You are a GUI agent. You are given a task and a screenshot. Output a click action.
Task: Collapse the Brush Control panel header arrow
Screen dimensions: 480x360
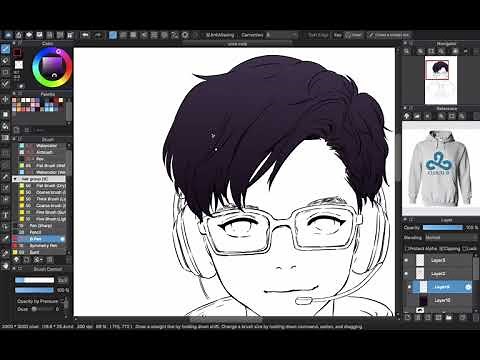pyautogui.click(x=14, y=269)
